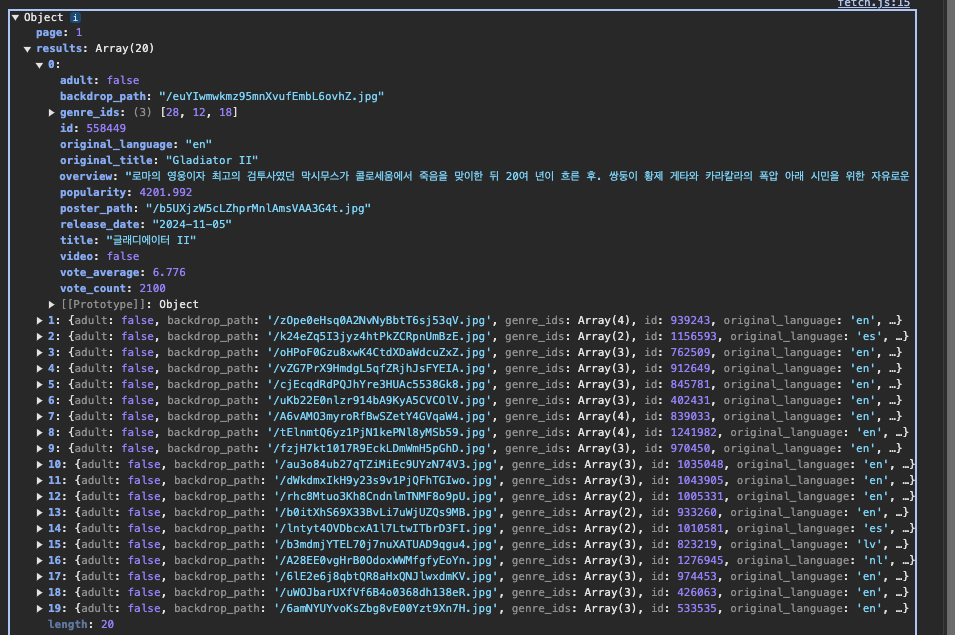Expand array item 3 with id 762509

click(x=40, y=353)
